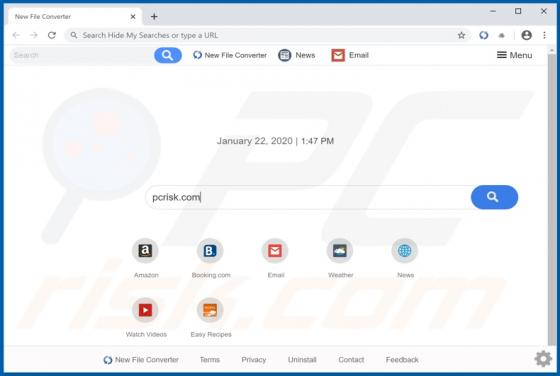The height and width of the screenshot is (376, 560).
Task: Click the large blue search button
Action: pos(494,197)
